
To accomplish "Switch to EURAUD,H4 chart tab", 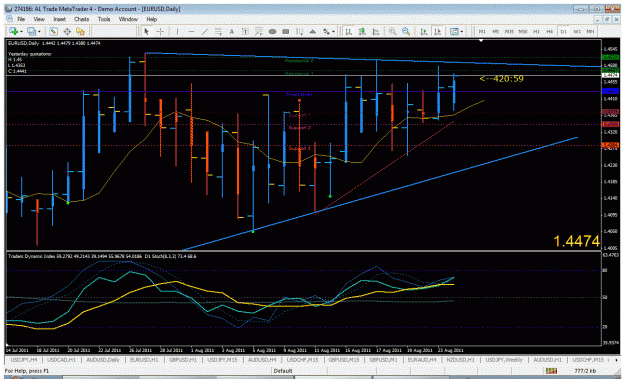I will [x=422, y=360].
